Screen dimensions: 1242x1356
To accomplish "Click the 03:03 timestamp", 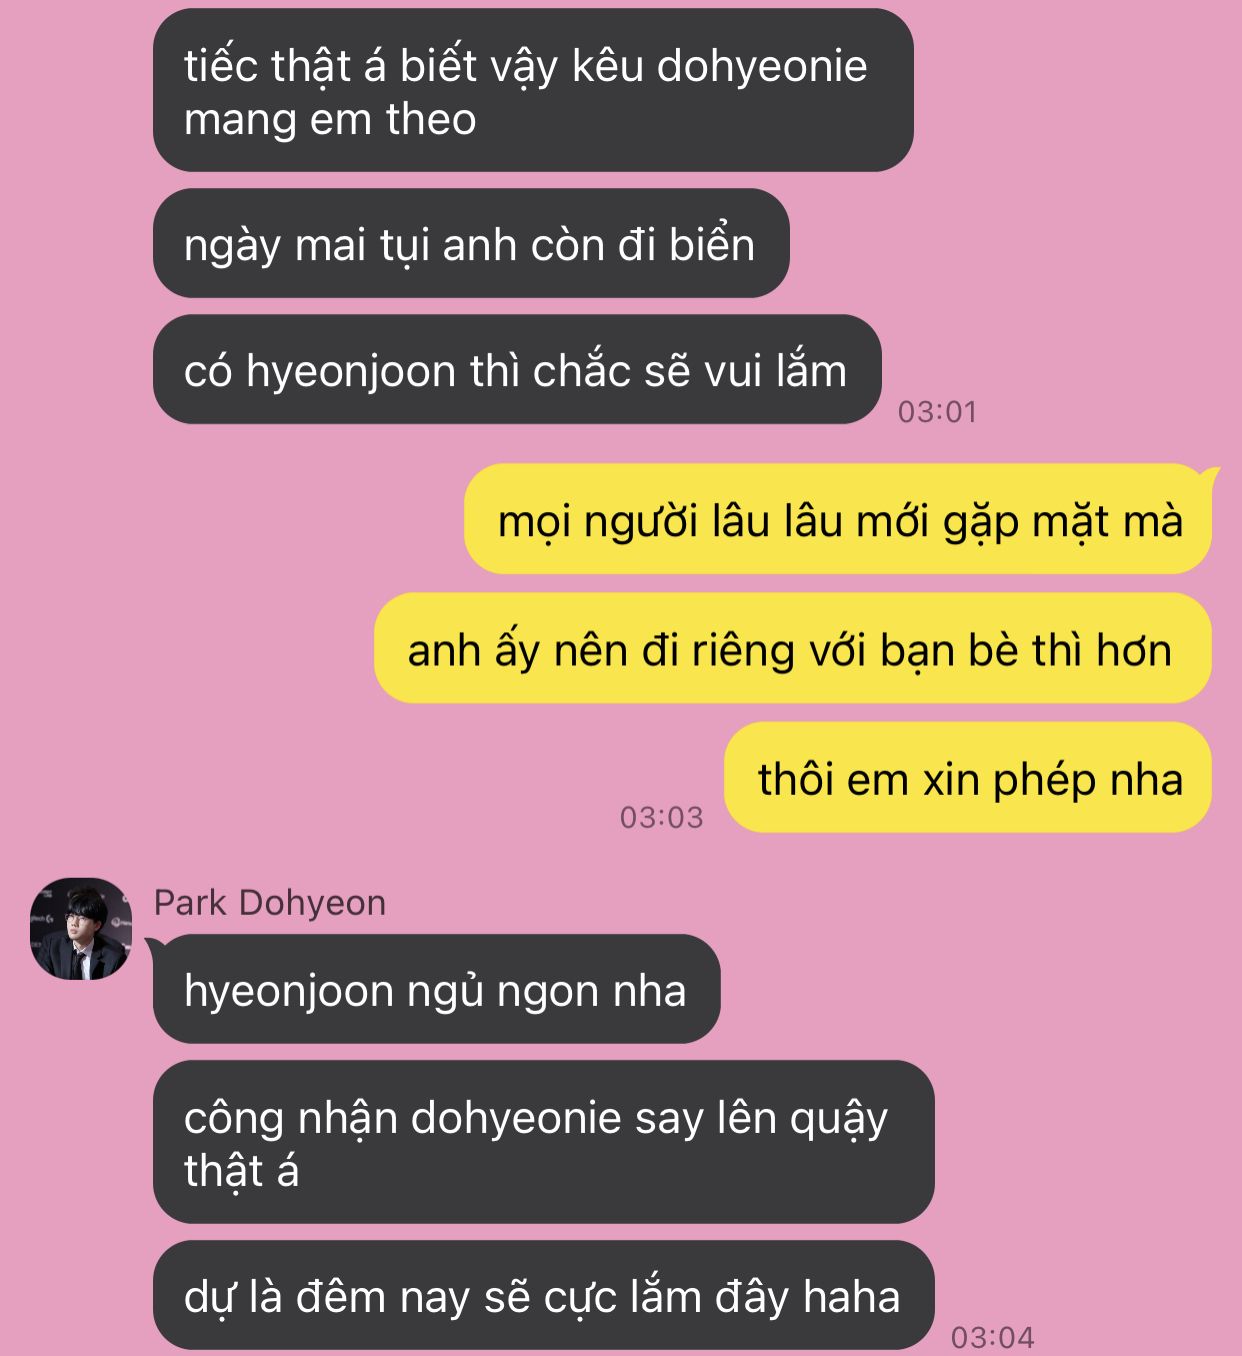I will tap(661, 817).
